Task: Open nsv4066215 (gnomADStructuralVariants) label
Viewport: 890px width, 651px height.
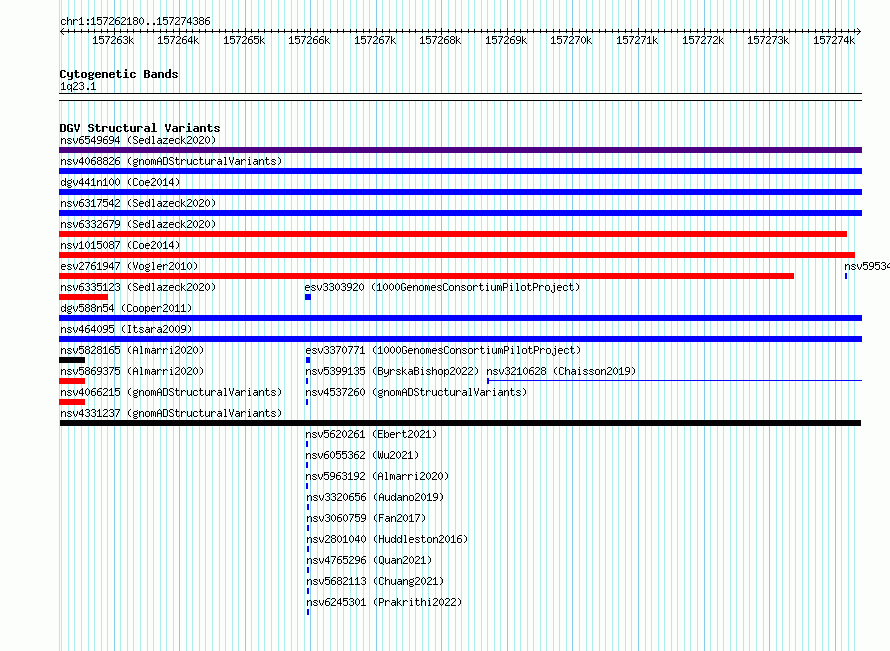Action: pos(171,392)
